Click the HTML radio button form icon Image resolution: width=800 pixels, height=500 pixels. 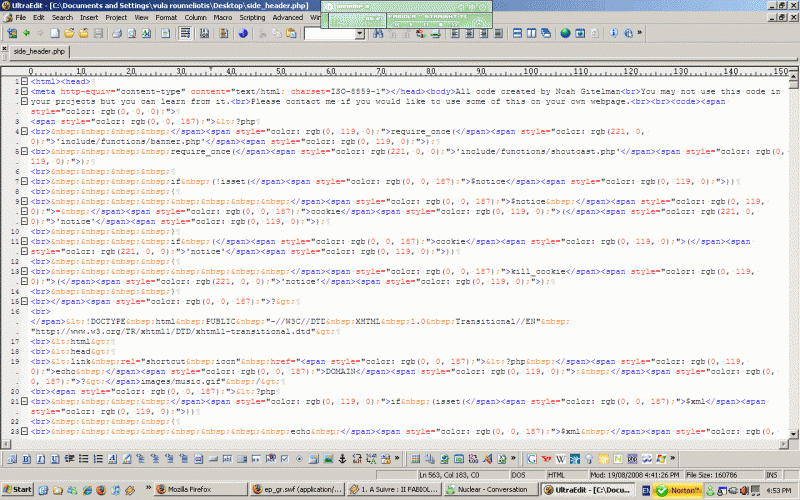299,459
